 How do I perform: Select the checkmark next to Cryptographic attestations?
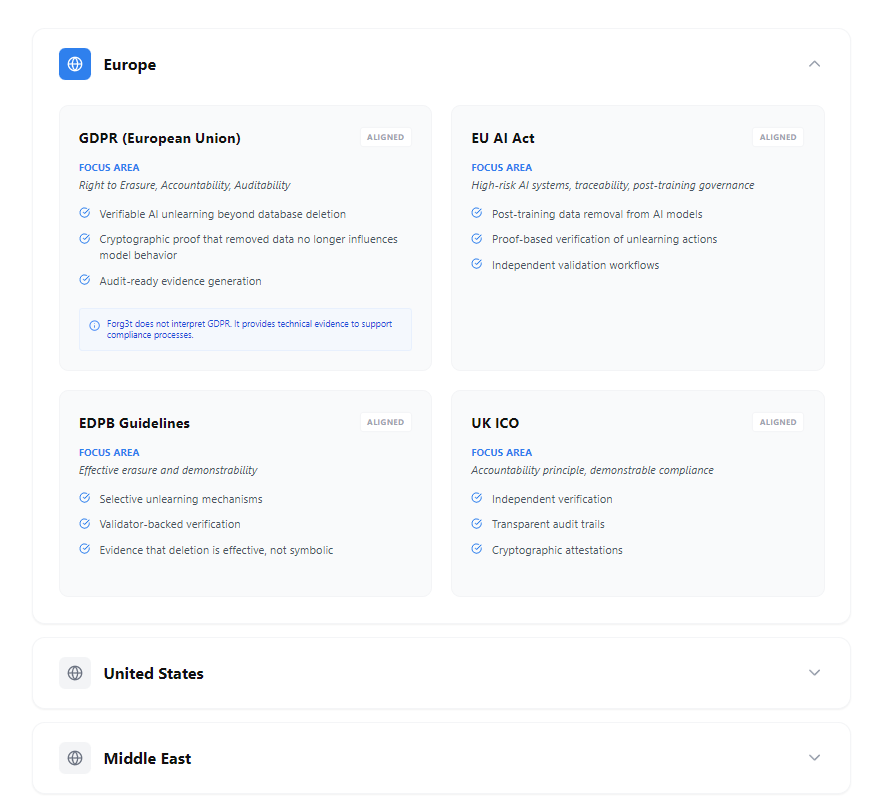pyautogui.click(x=476, y=549)
